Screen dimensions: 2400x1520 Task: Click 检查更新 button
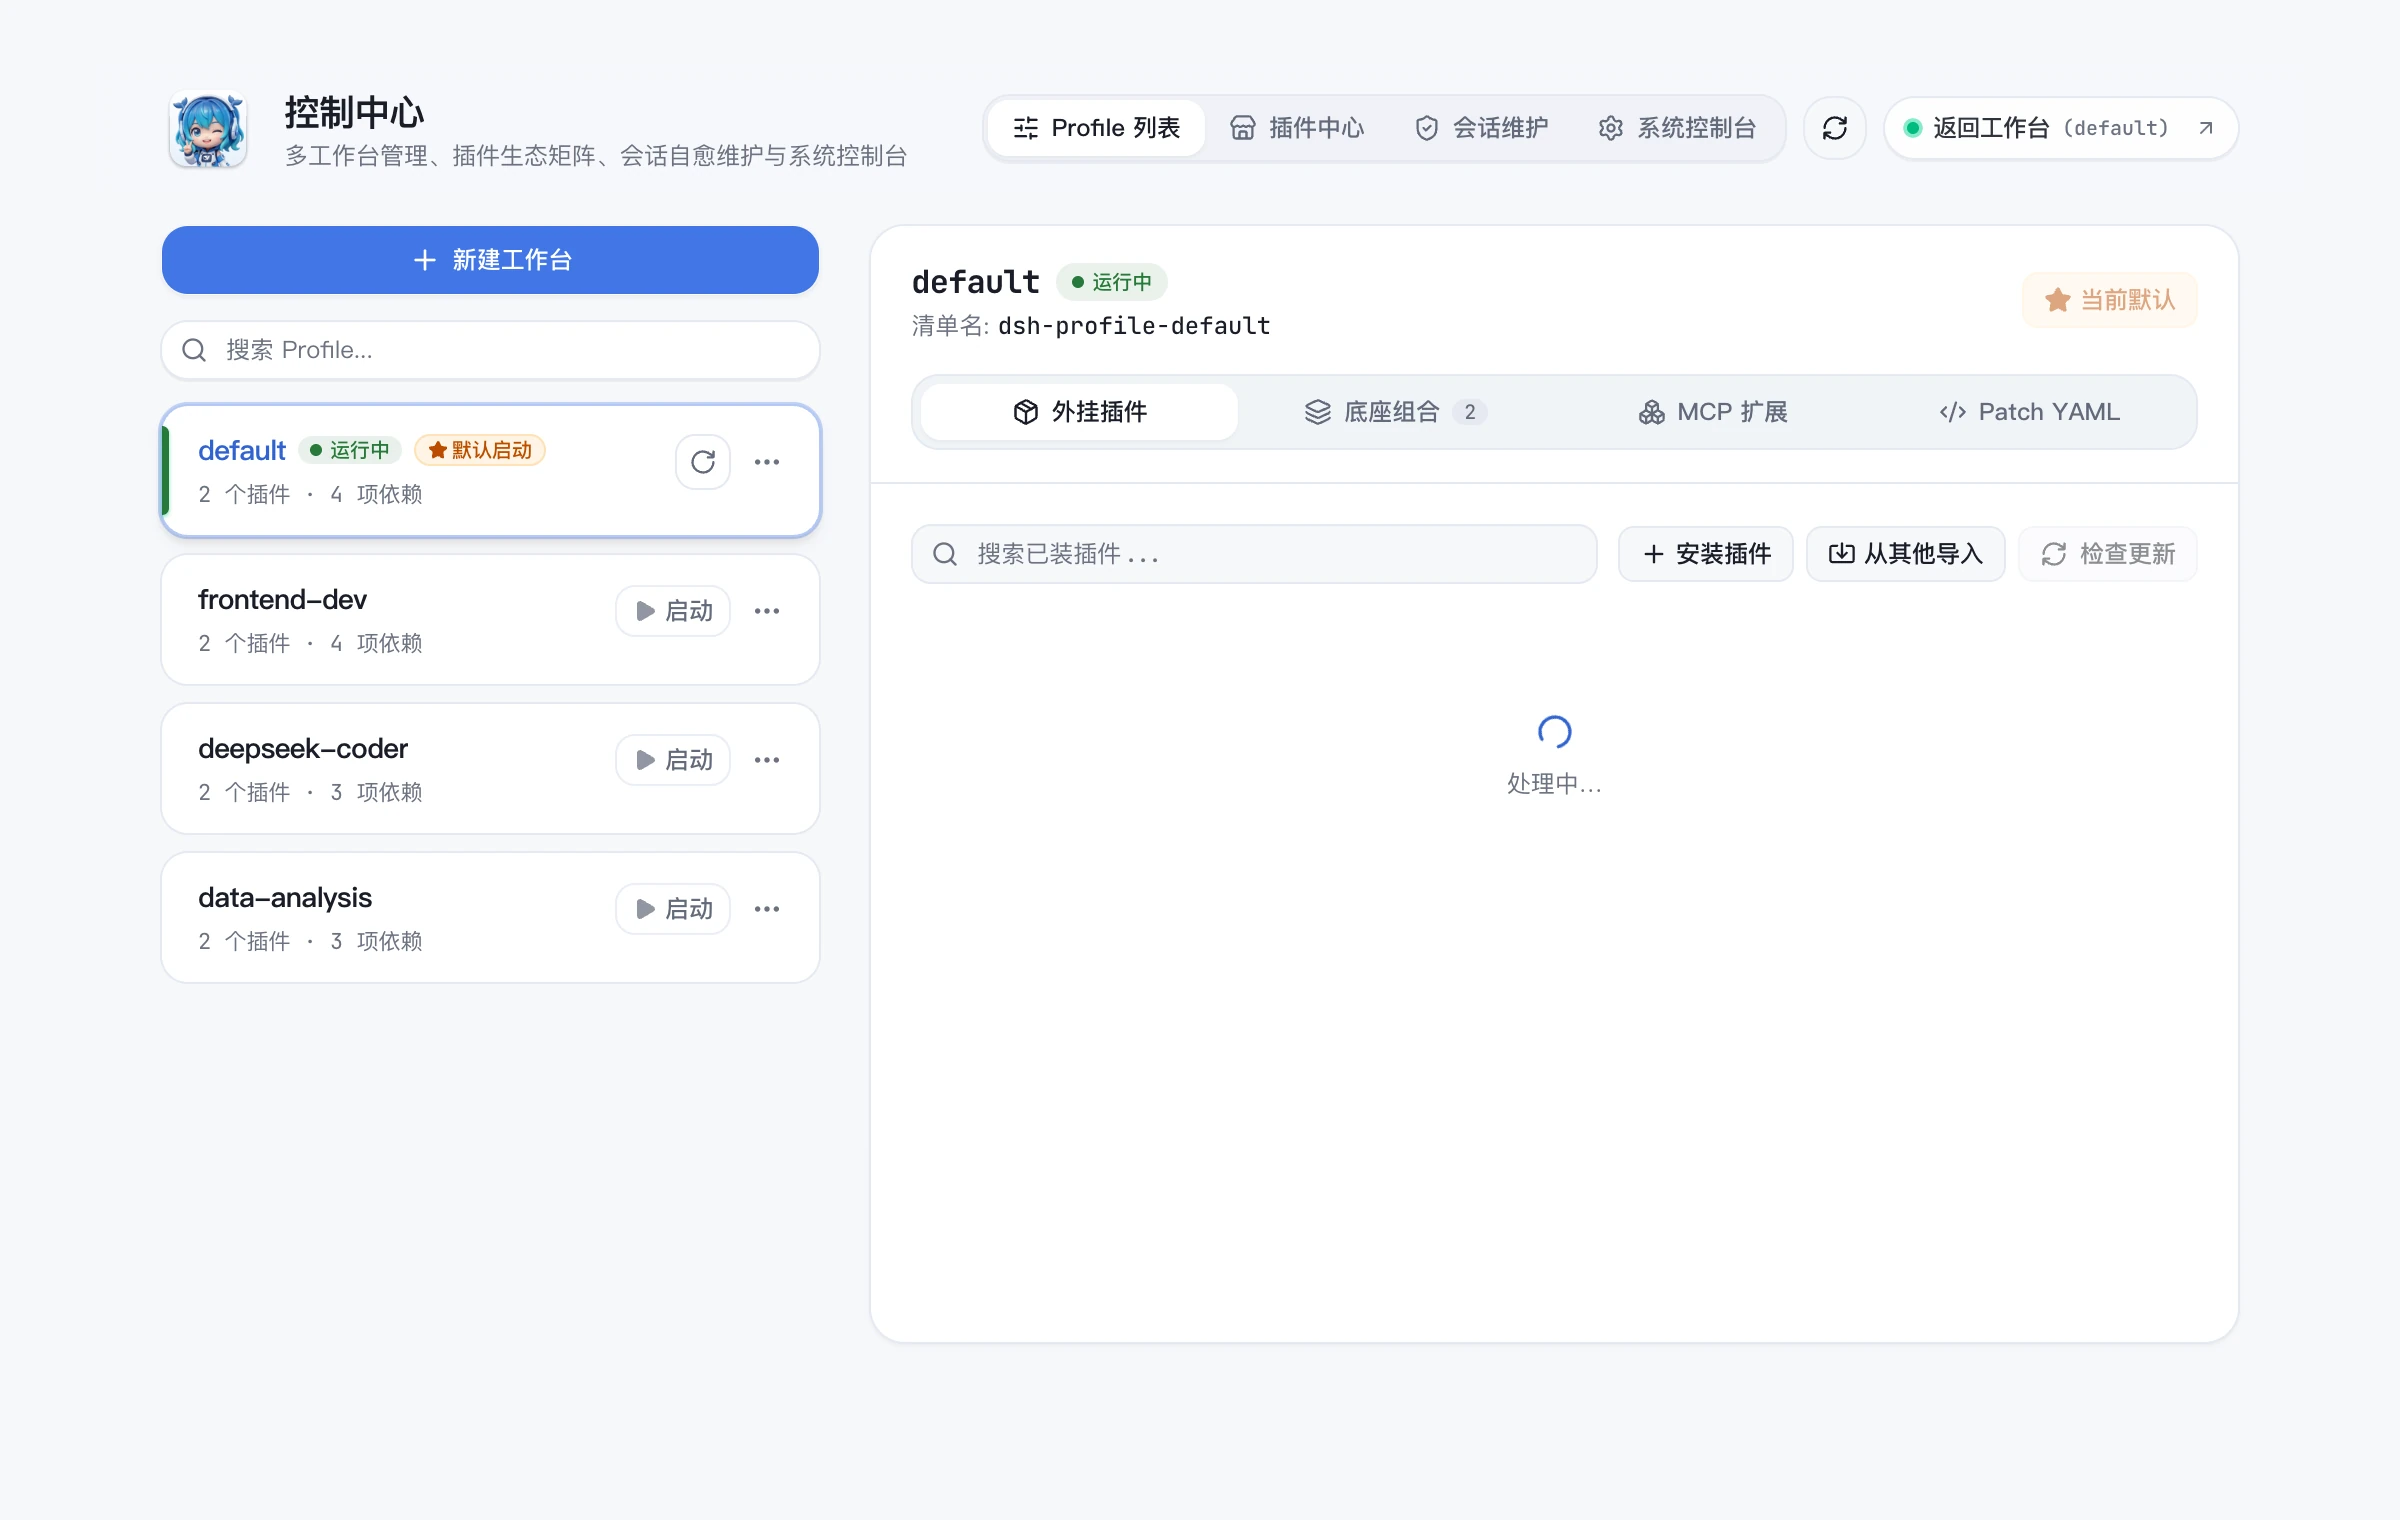[2108, 554]
